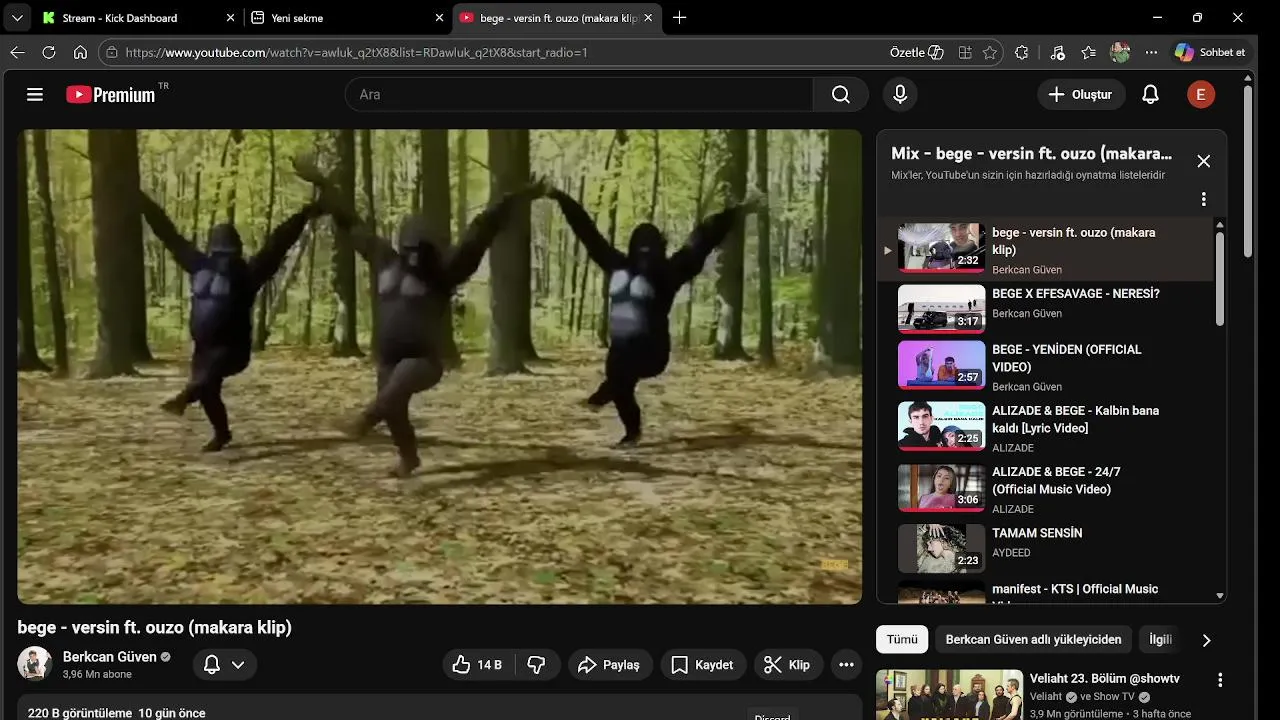Expand the tab search dropdown
Image resolution: width=1280 pixels, height=720 pixels.
tap(17, 18)
